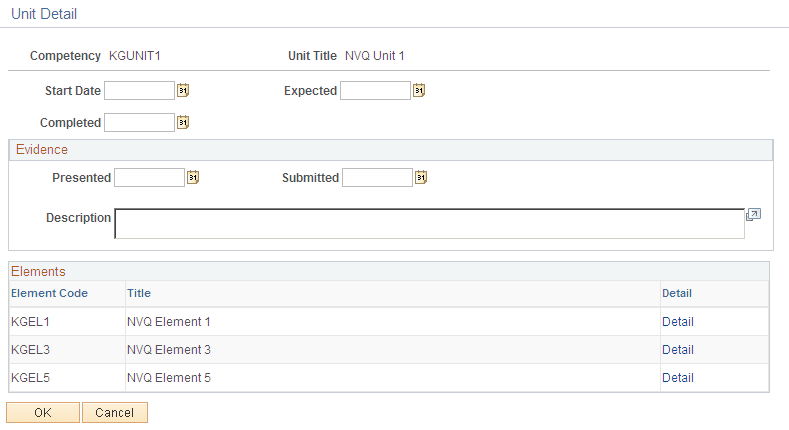Select the NVQ Element 1 row title

tap(168, 322)
